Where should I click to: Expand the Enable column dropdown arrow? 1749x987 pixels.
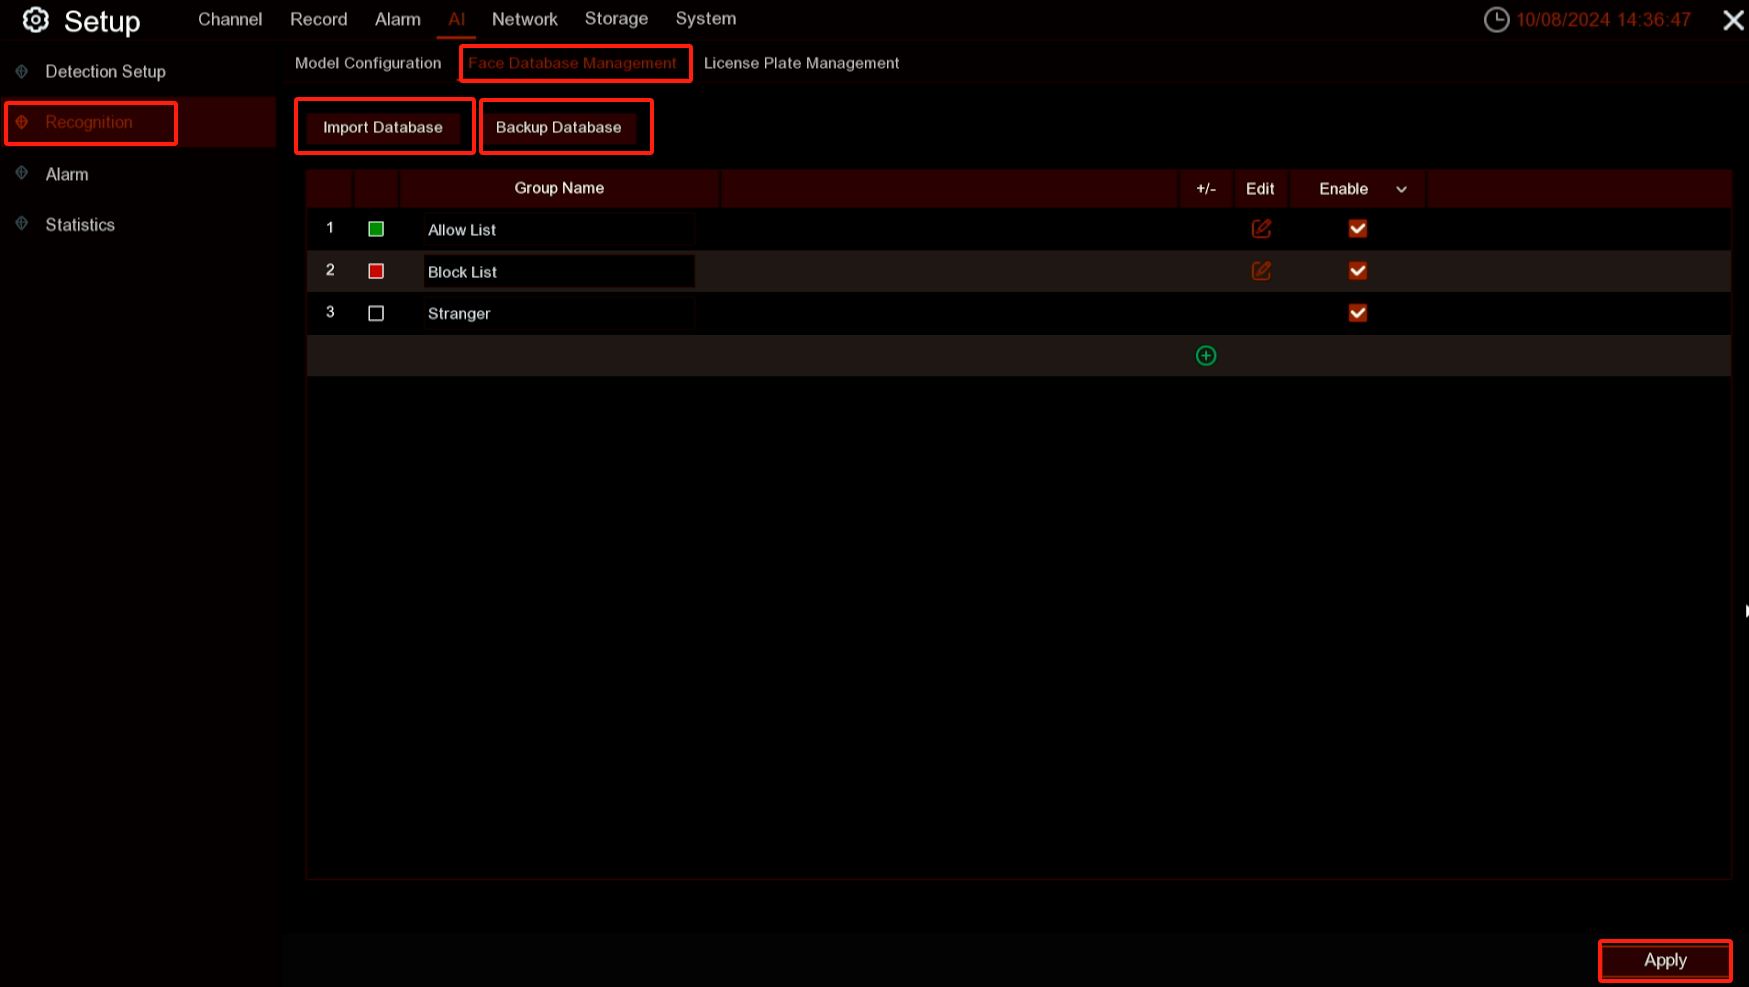tap(1401, 189)
